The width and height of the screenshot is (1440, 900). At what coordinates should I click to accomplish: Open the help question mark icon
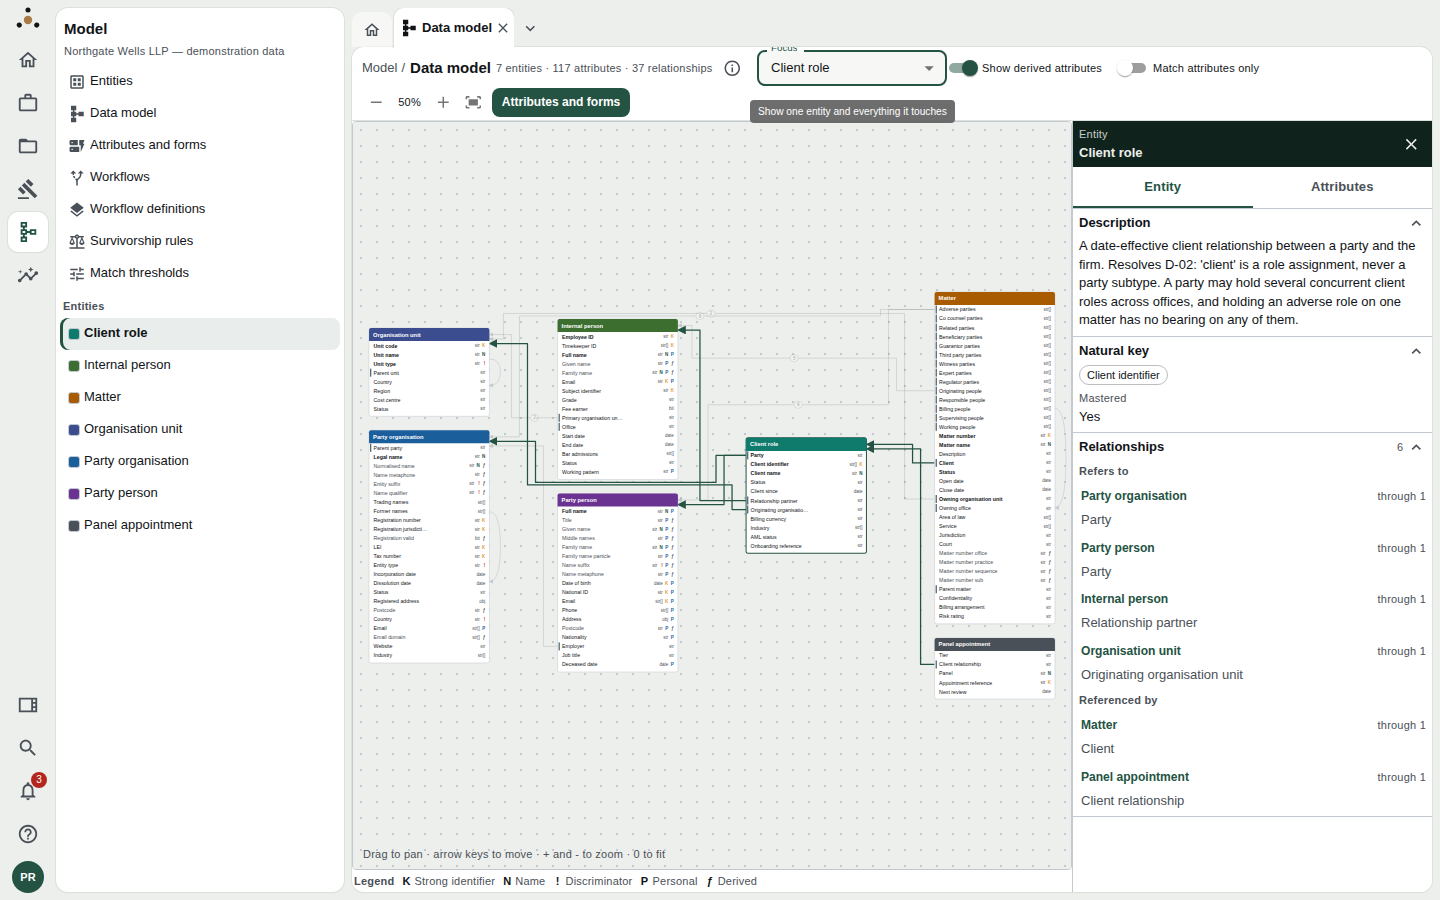[x=28, y=834]
